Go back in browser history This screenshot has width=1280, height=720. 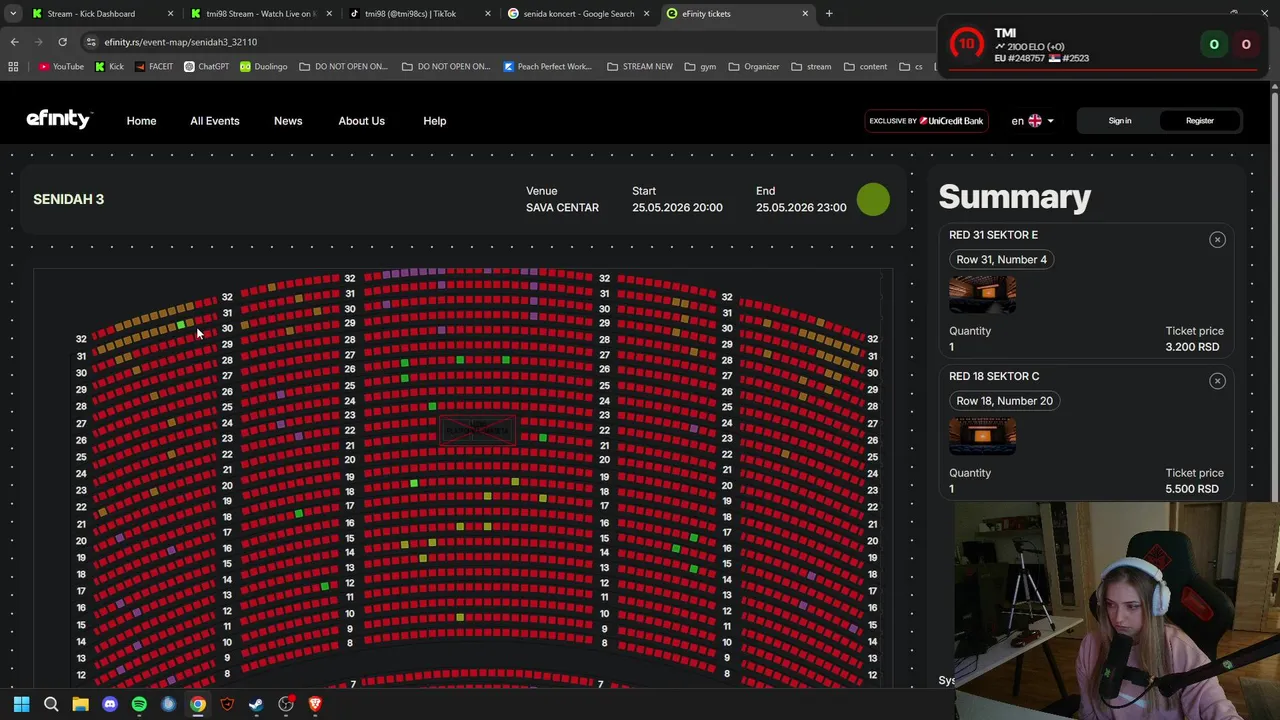click(x=14, y=42)
